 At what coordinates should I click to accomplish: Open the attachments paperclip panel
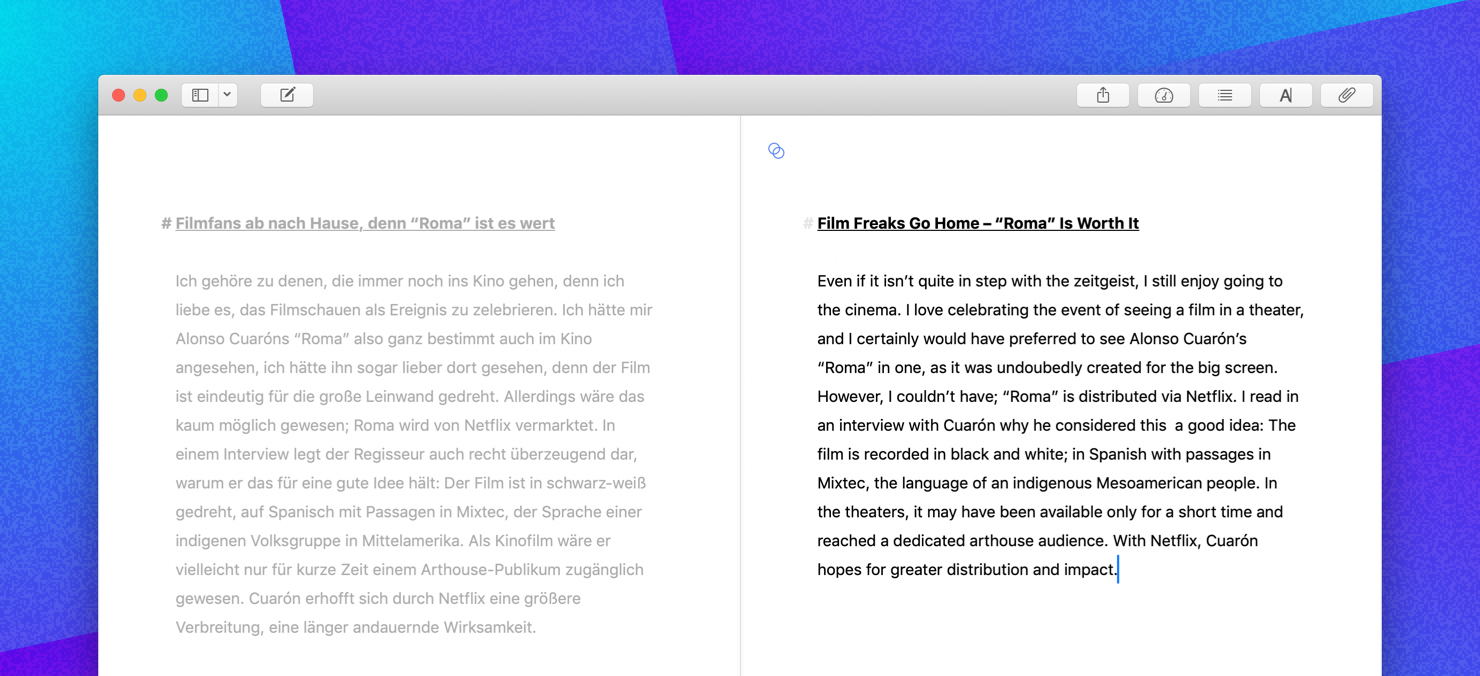pos(1347,95)
